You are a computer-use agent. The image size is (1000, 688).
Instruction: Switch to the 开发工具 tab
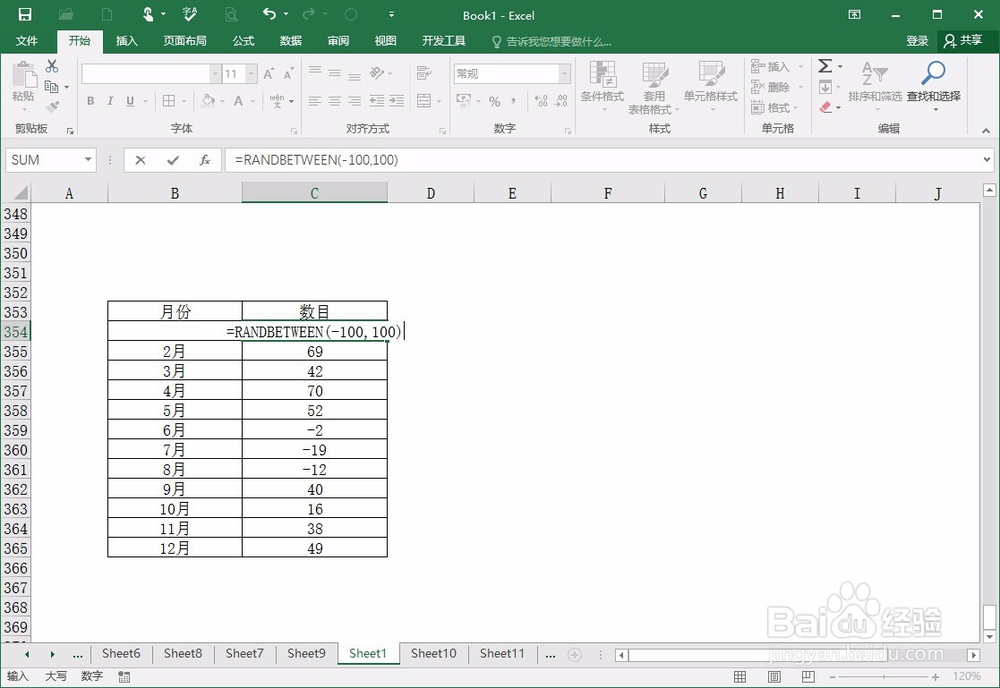pos(444,41)
